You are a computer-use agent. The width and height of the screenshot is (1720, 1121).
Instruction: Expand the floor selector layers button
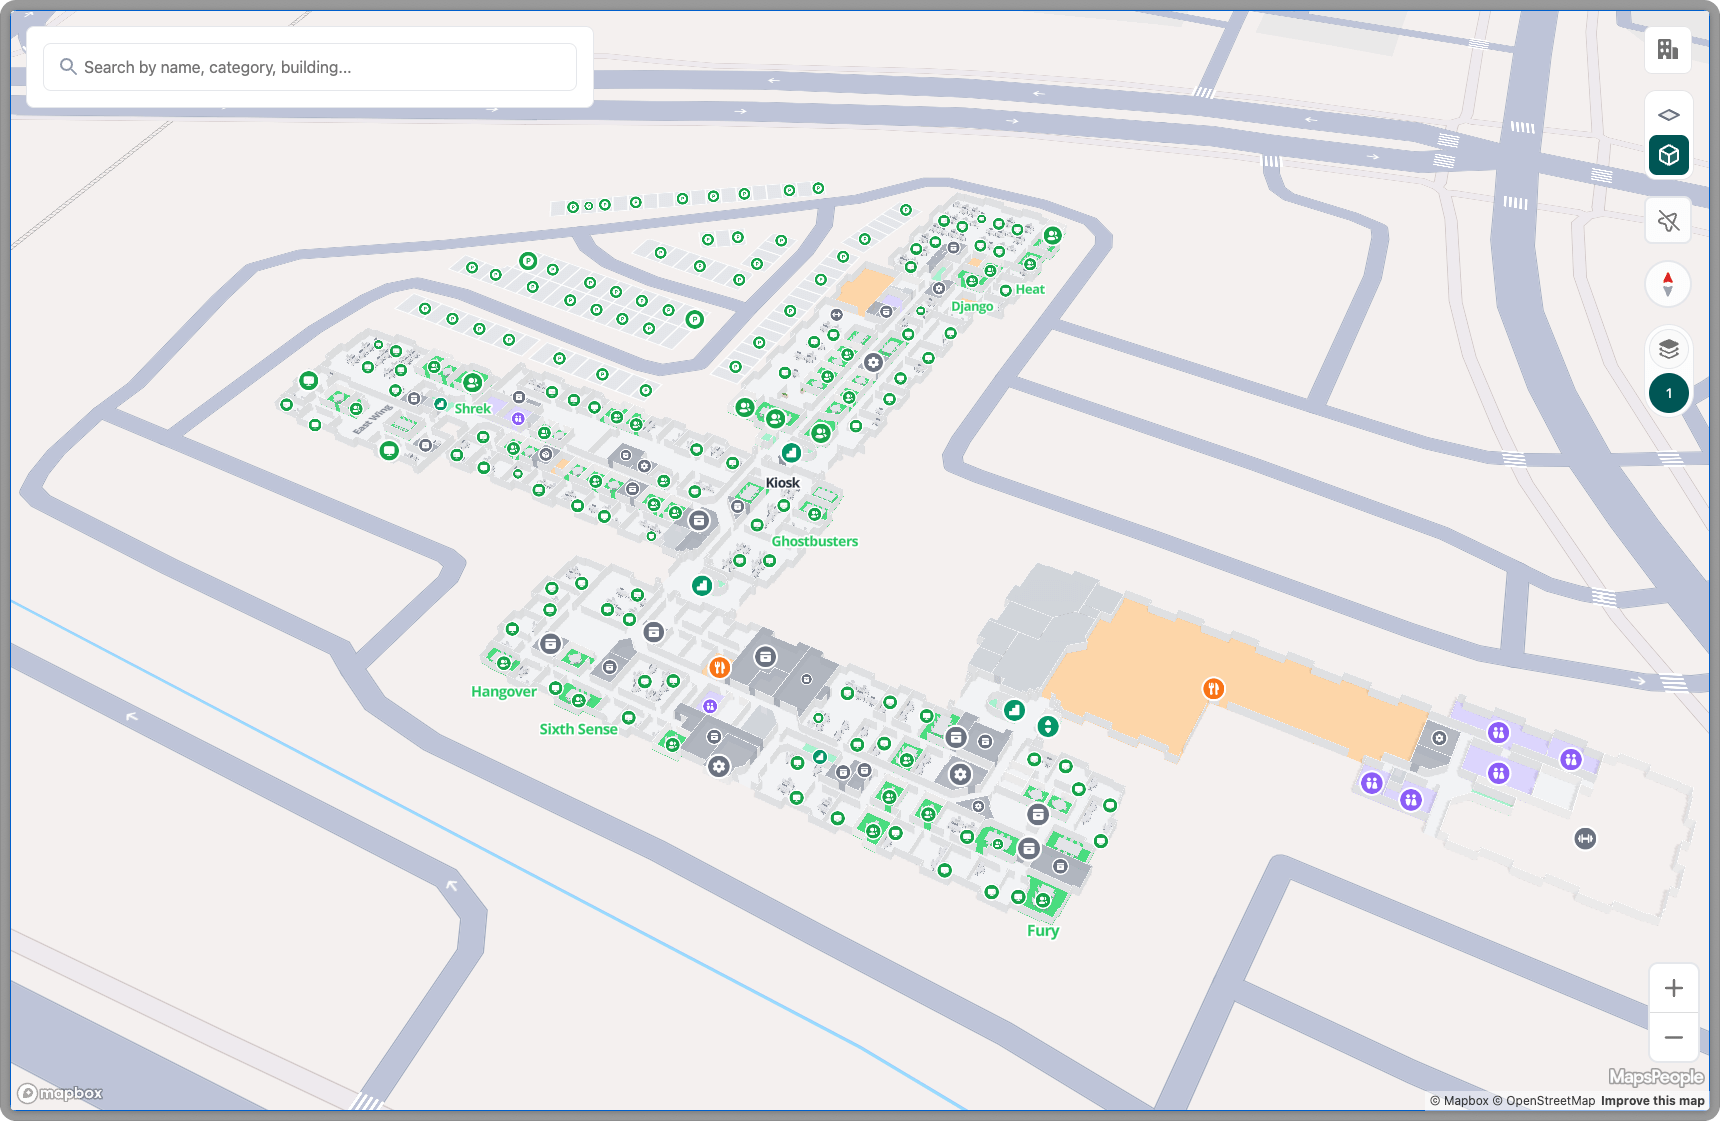click(1667, 349)
